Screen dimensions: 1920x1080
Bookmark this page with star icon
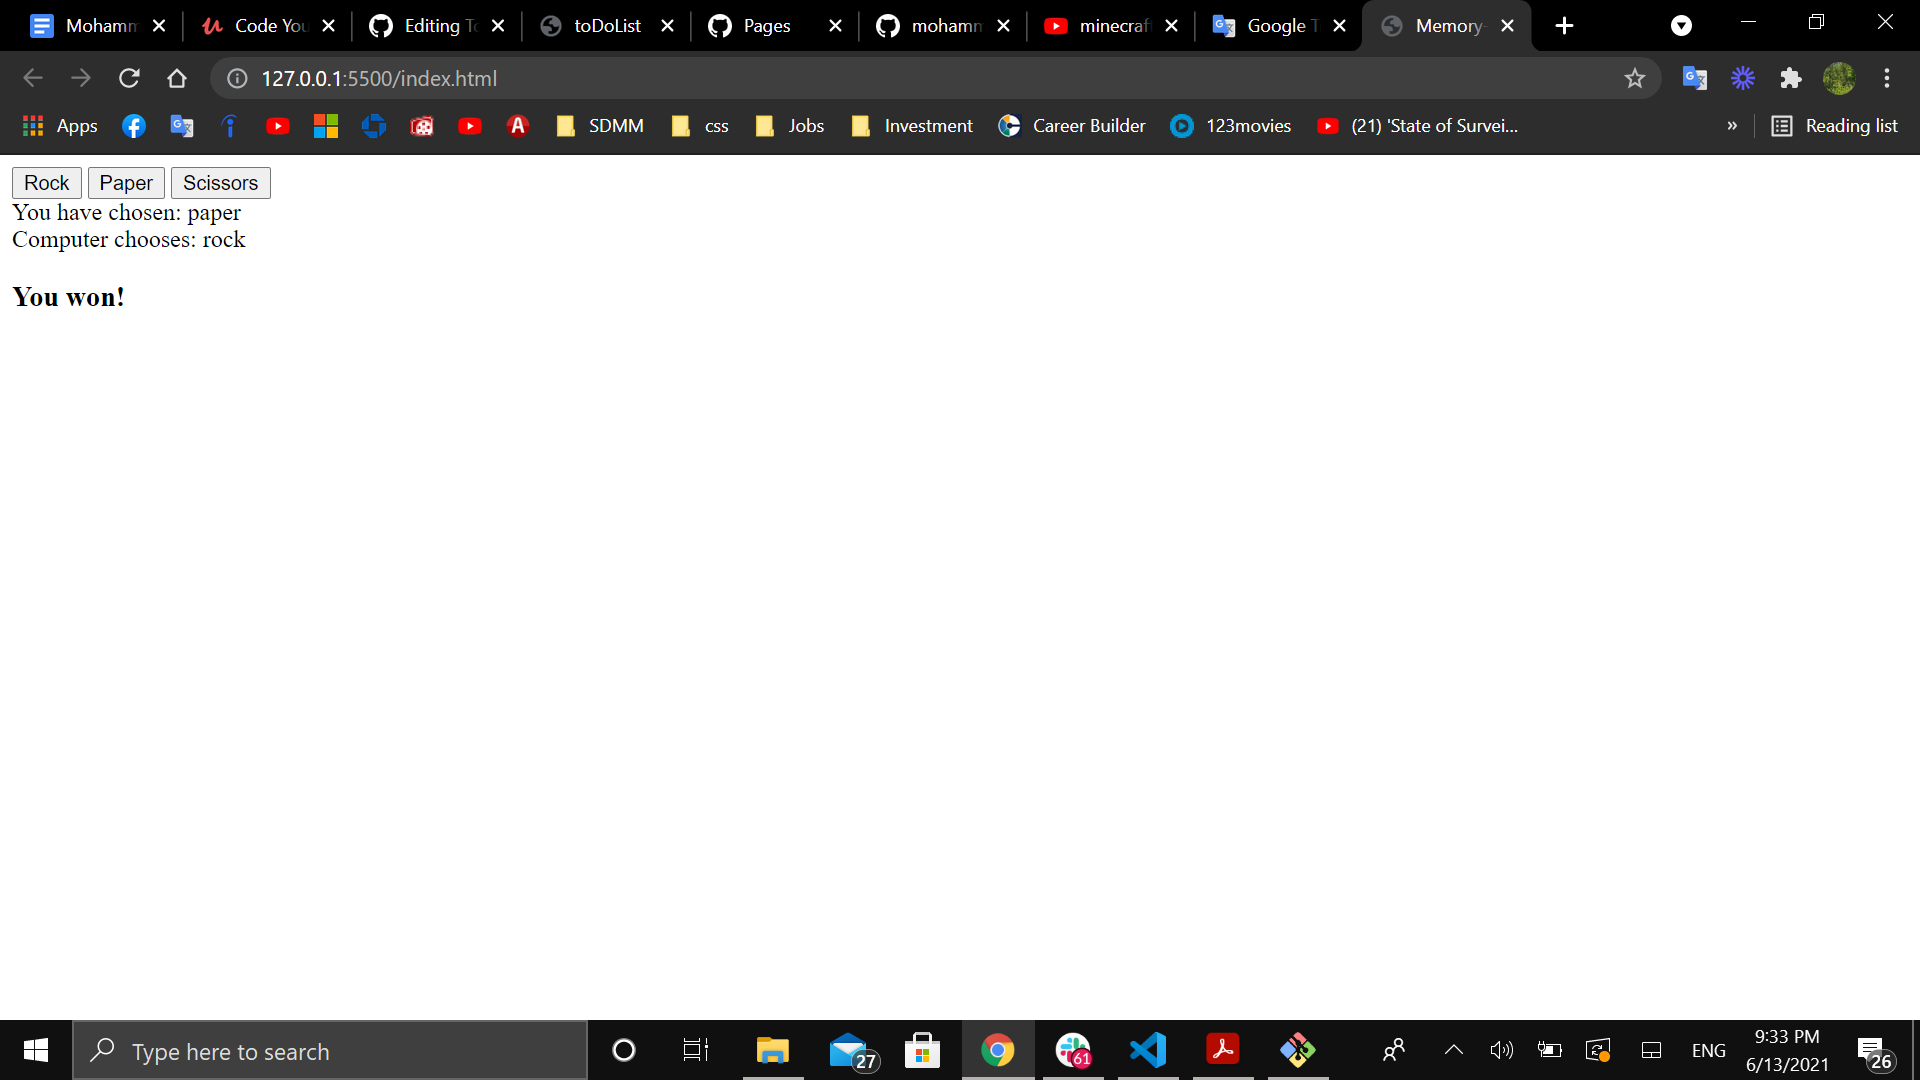[x=1634, y=78]
